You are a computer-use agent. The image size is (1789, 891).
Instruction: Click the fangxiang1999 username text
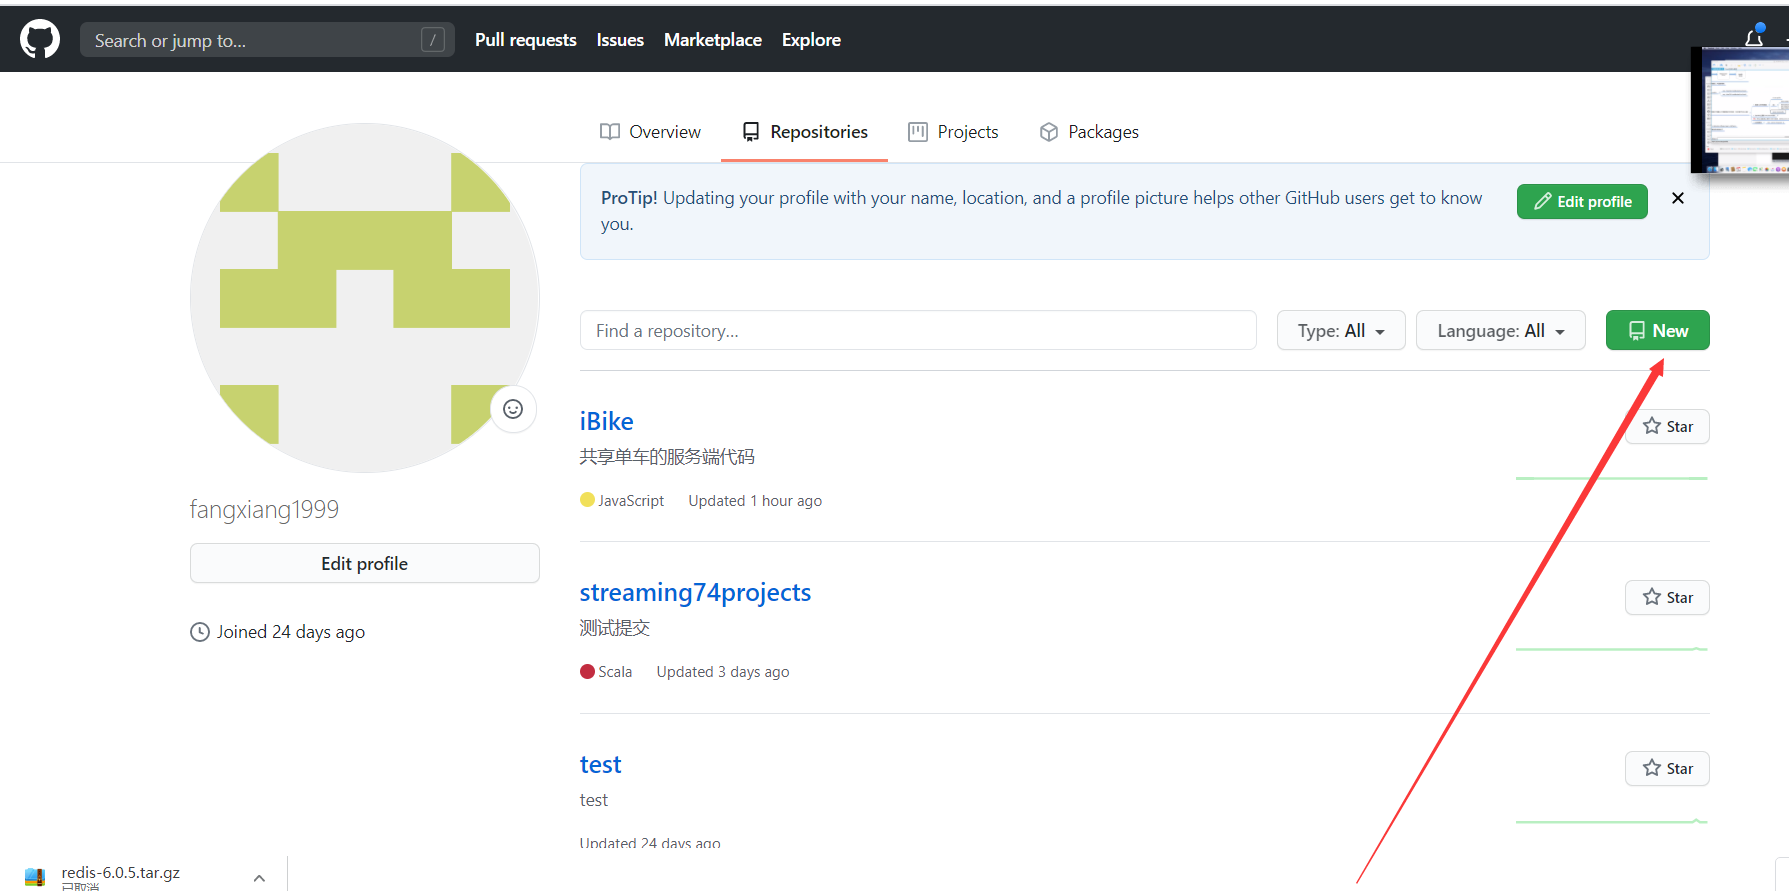pos(264,509)
